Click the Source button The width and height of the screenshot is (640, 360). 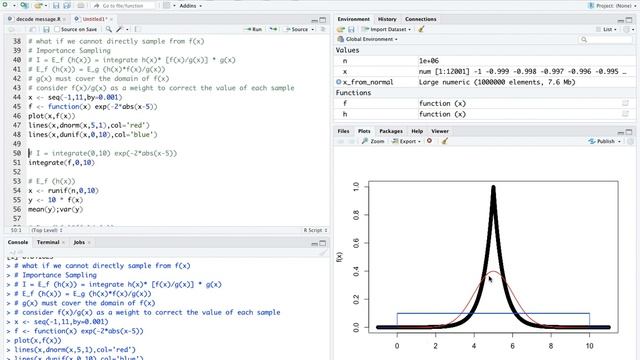coord(297,29)
